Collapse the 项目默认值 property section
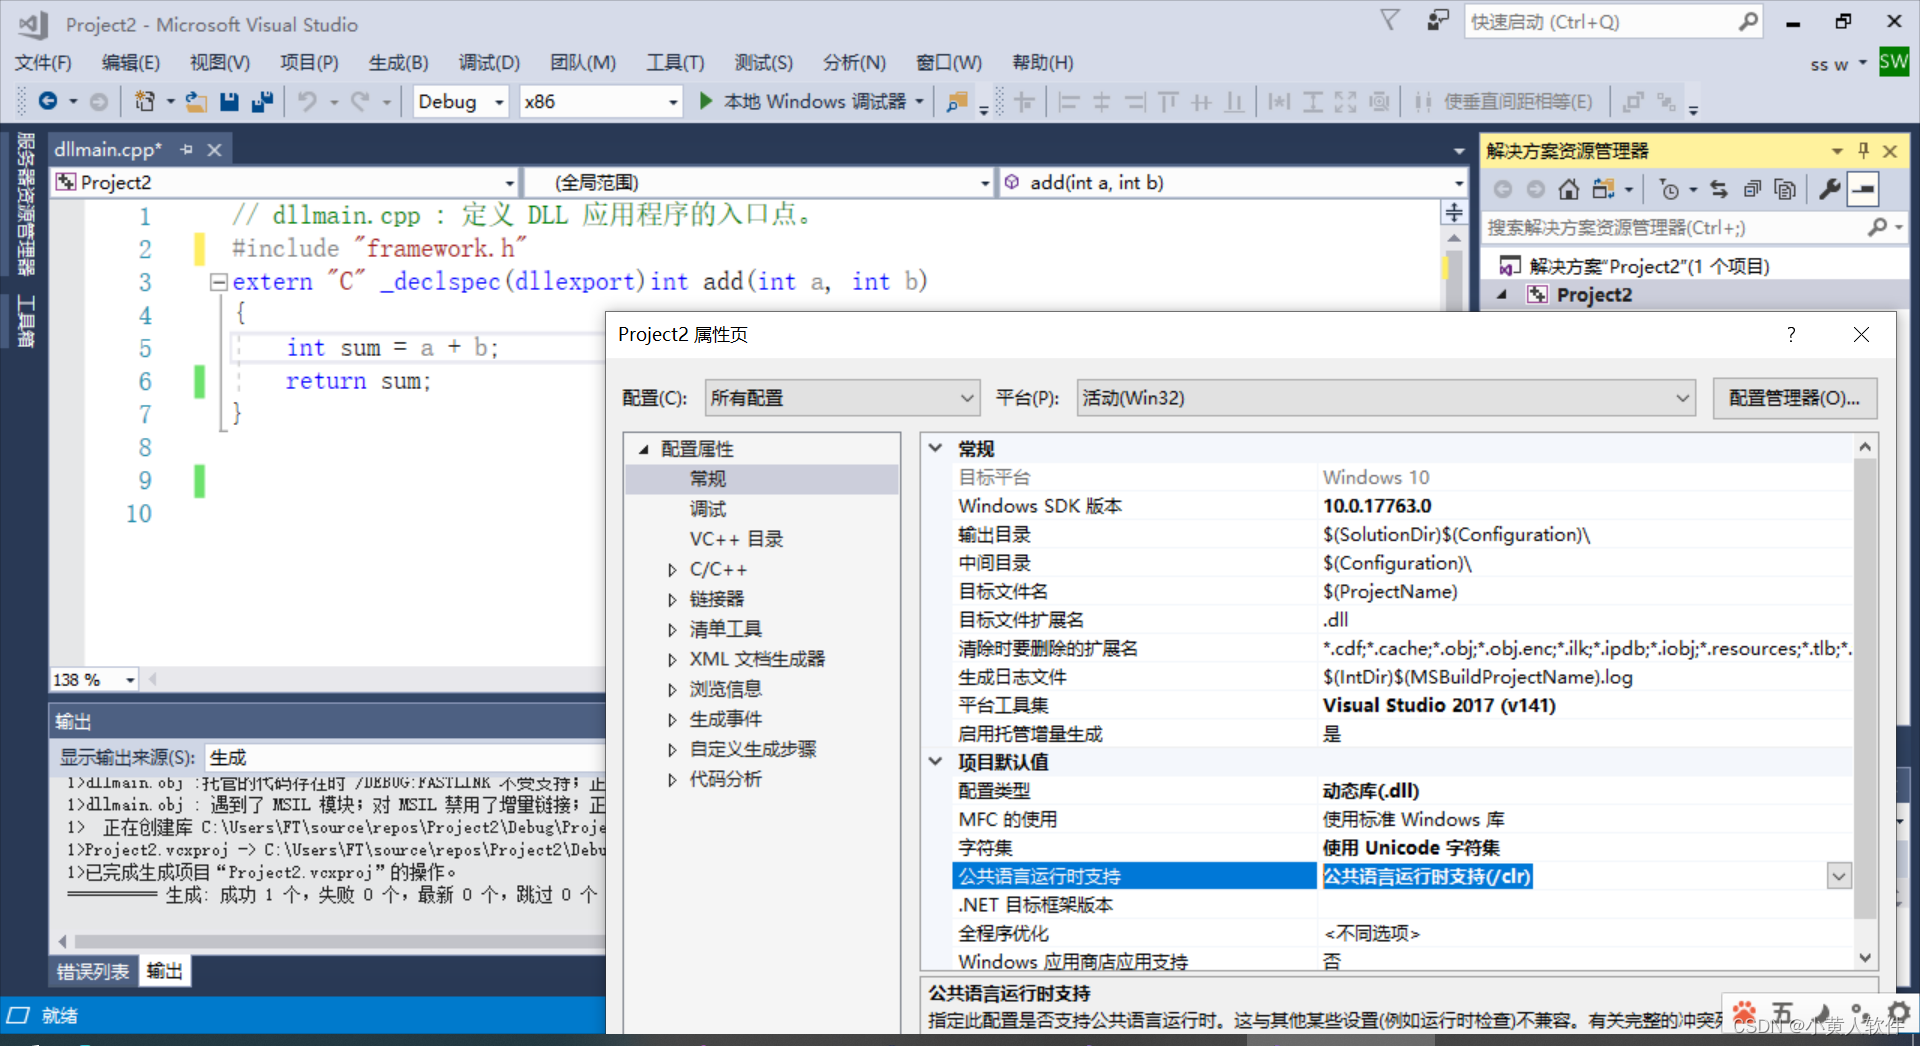Screen dimensions: 1920x1046 [x=936, y=762]
